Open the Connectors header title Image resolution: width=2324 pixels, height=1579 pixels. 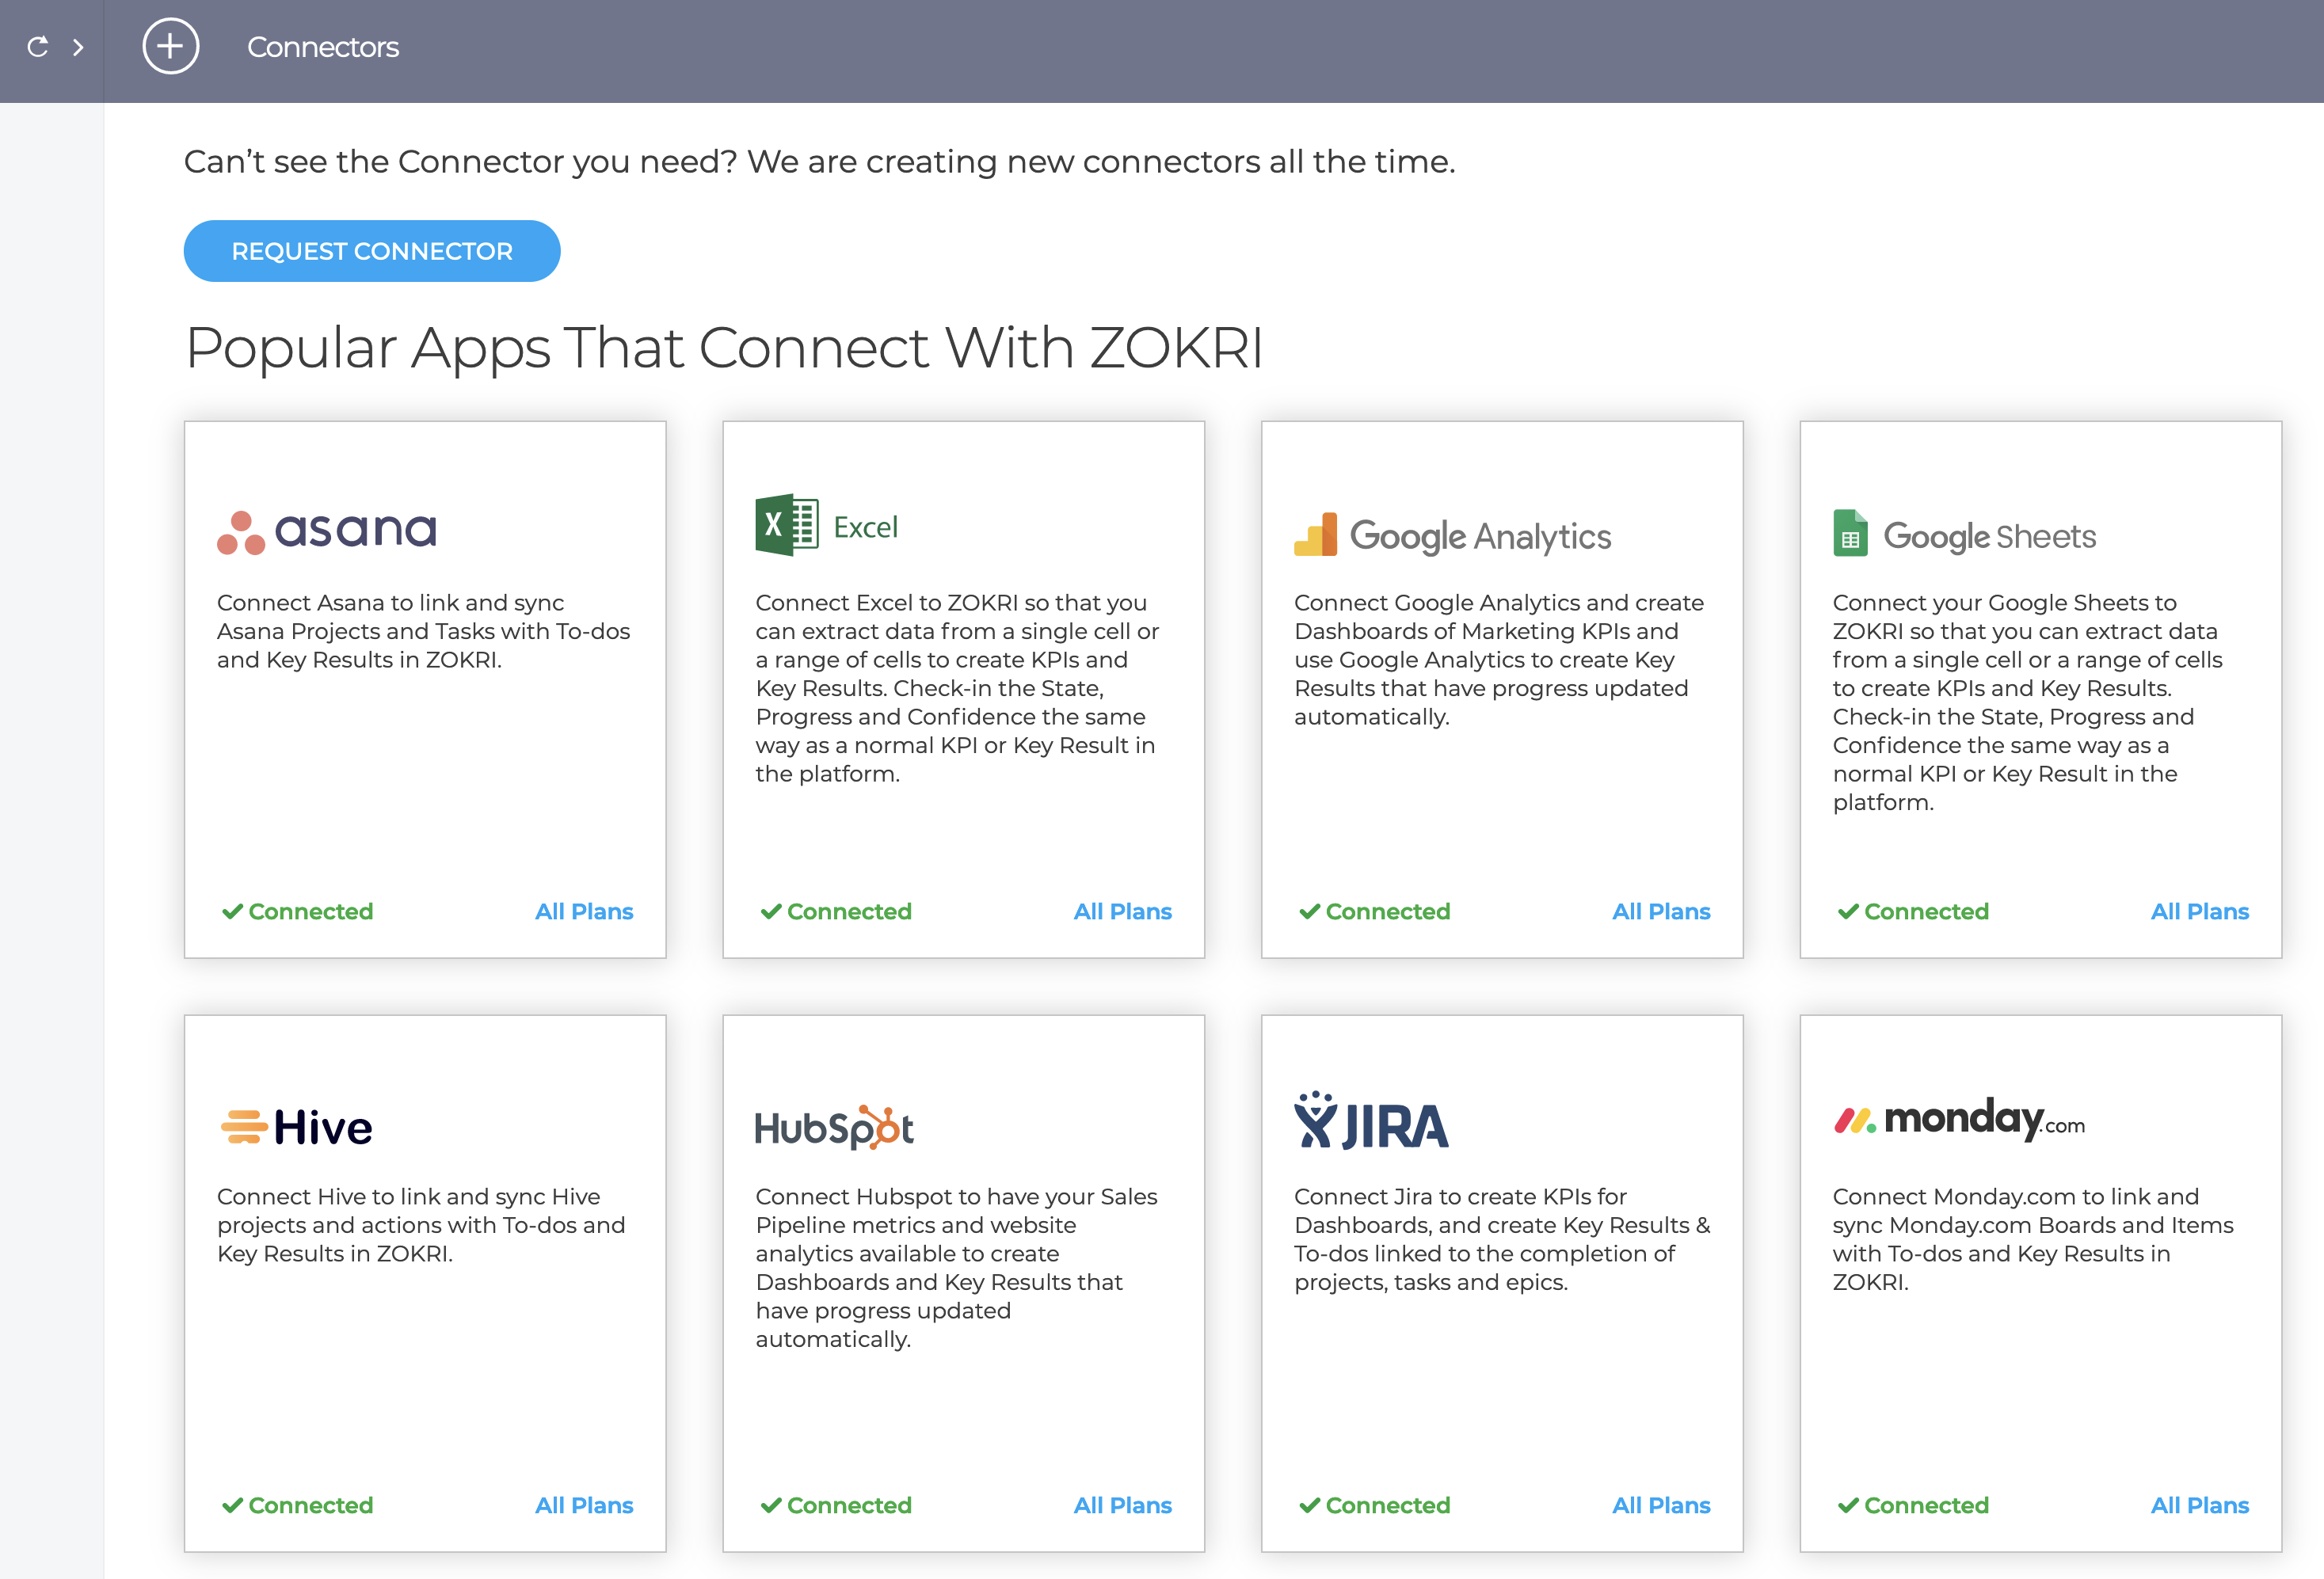coord(322,47)
